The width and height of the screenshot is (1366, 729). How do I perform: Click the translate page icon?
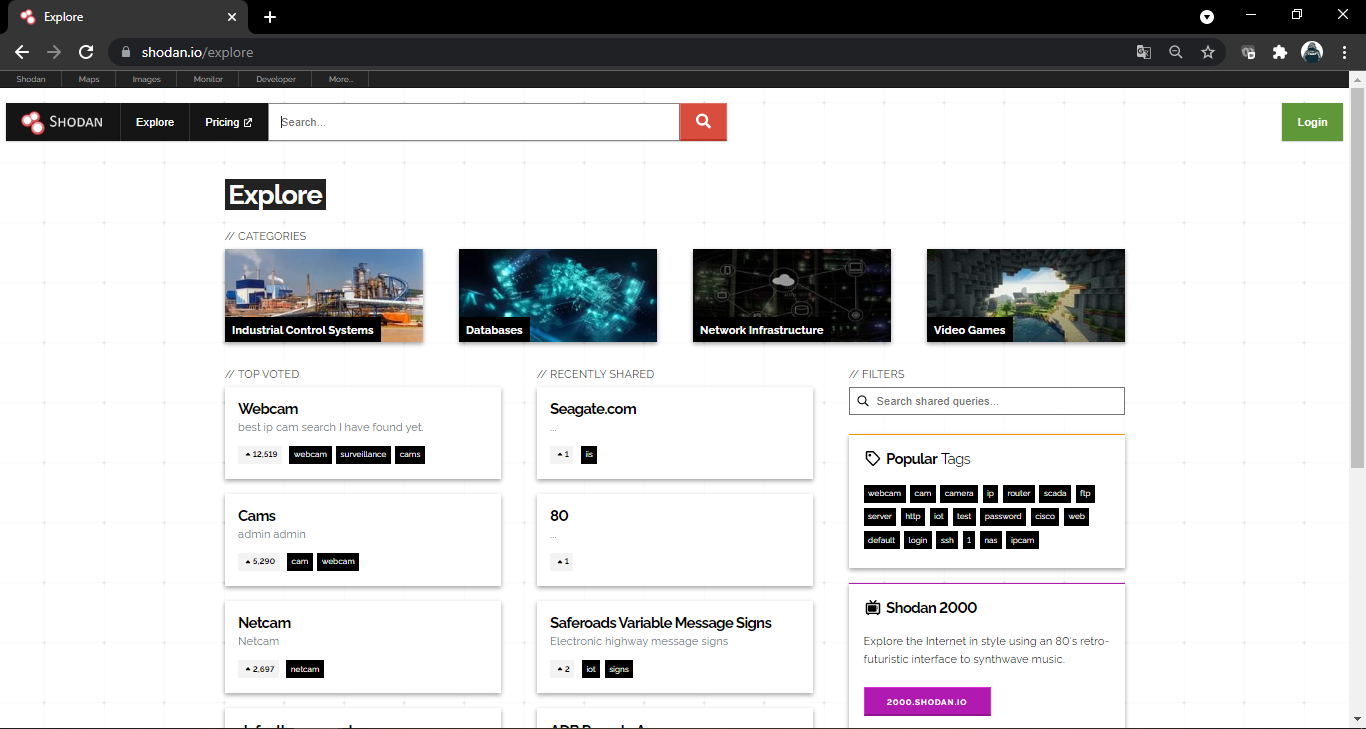coord(1144,52)
